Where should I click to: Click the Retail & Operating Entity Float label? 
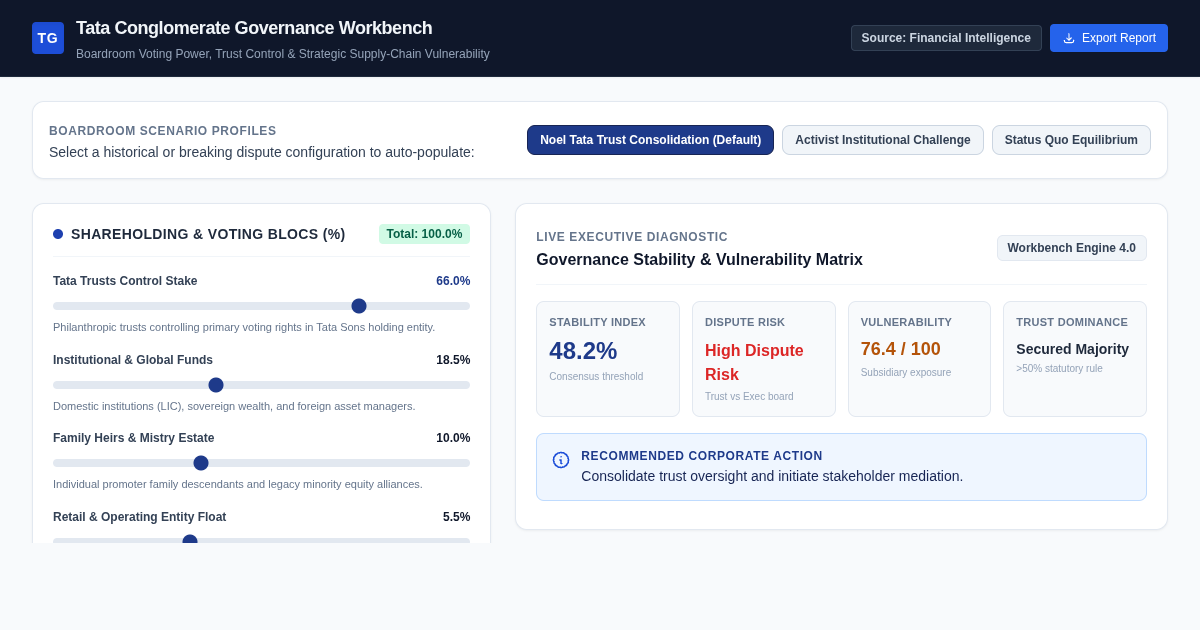click(x=140, y=517)
